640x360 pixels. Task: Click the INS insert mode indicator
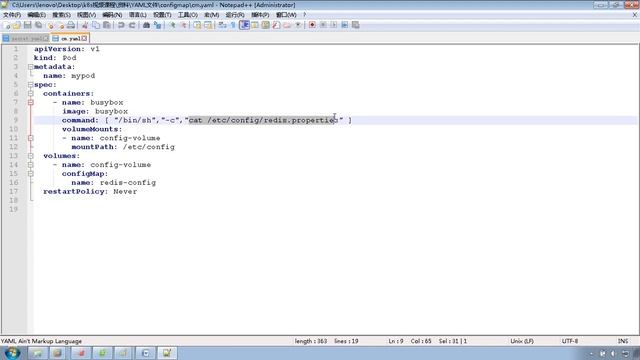623,341
